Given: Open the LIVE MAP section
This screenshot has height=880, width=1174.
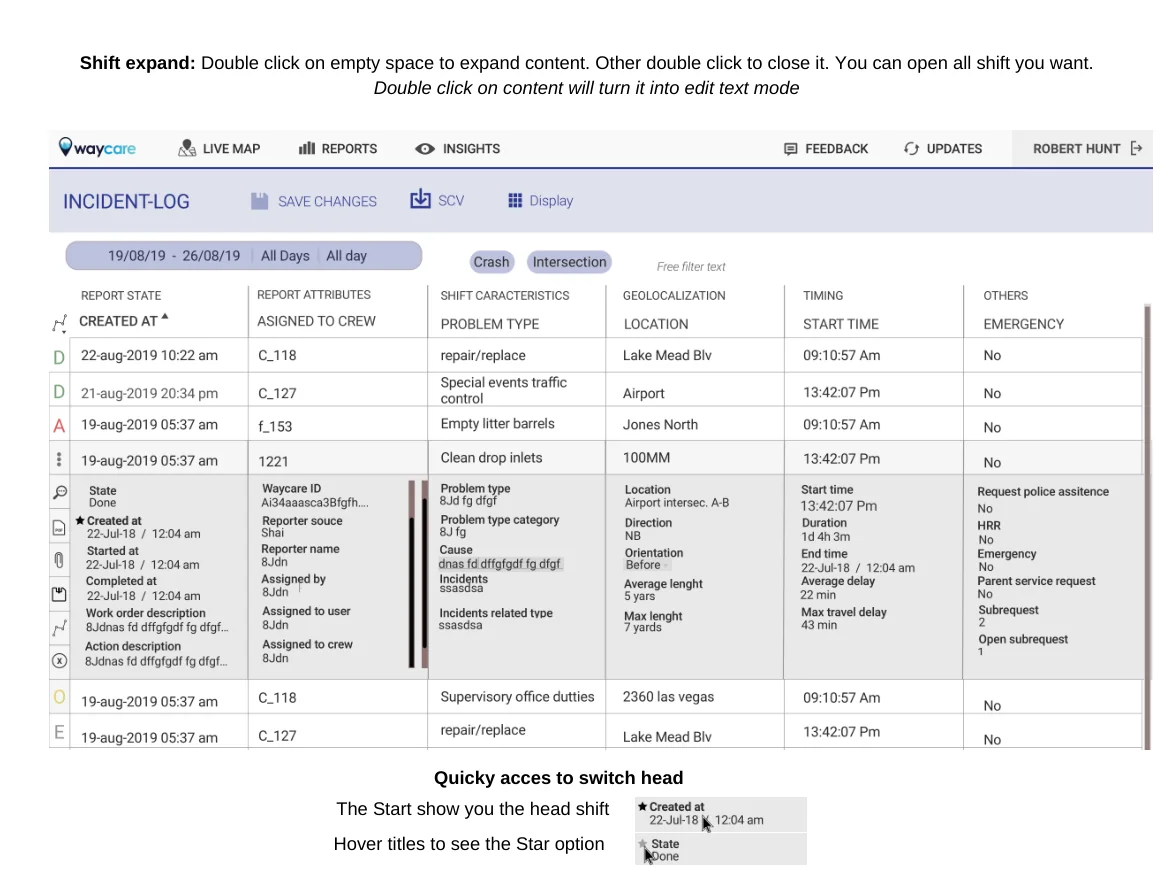Looking at the screenshot, I should click(219, 148).
